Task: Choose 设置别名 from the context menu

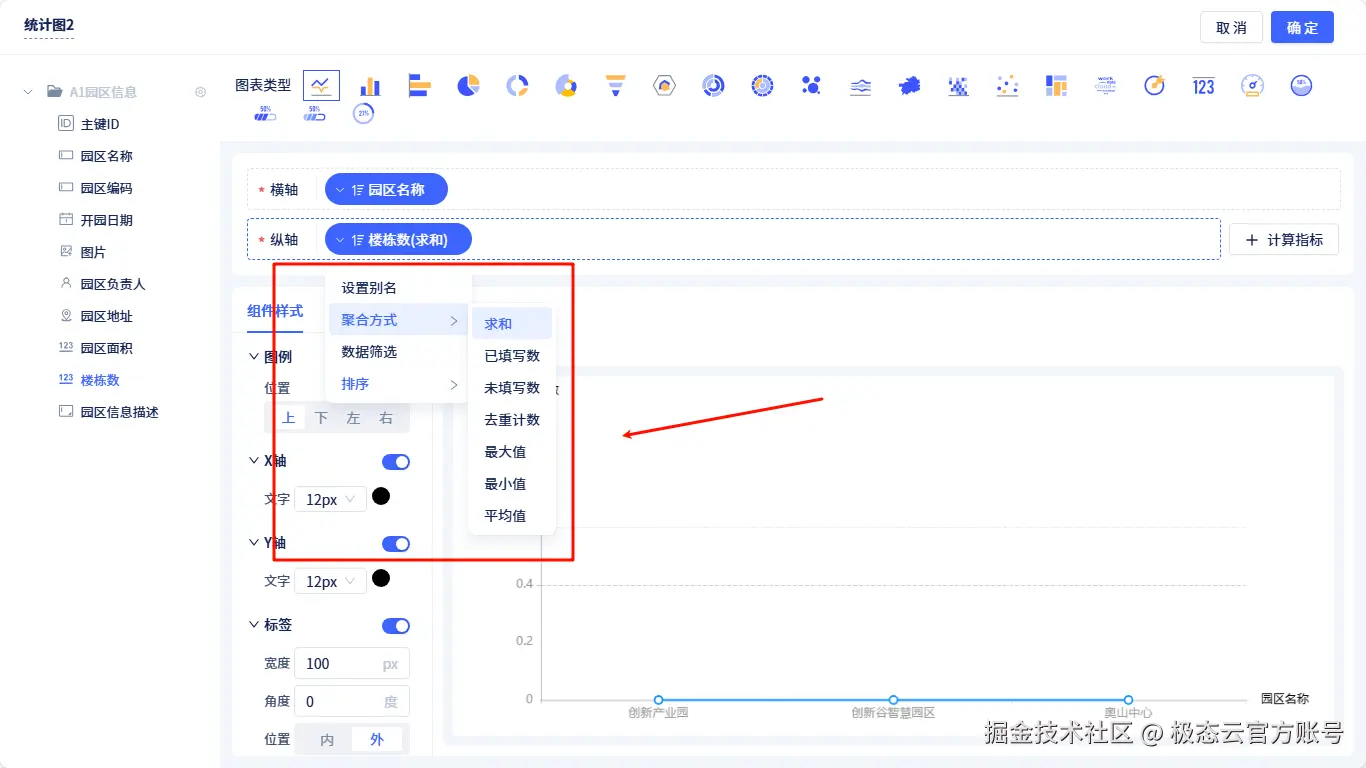Action: tap(398, 288)
